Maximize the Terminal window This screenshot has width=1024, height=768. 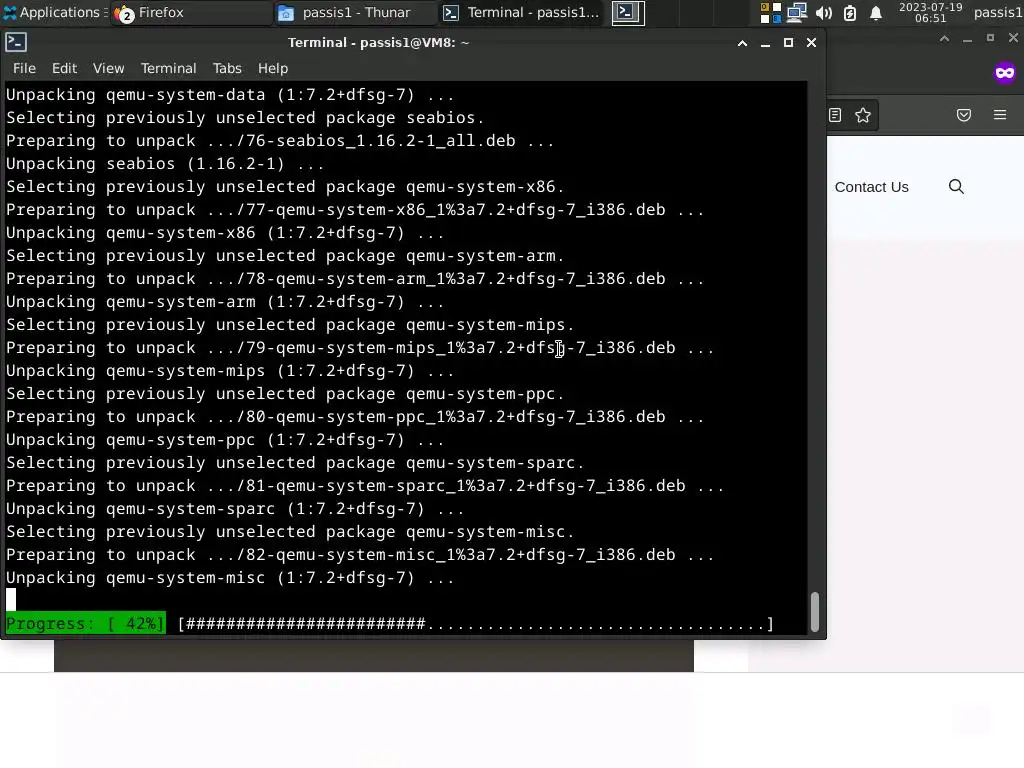pos(788,43)
